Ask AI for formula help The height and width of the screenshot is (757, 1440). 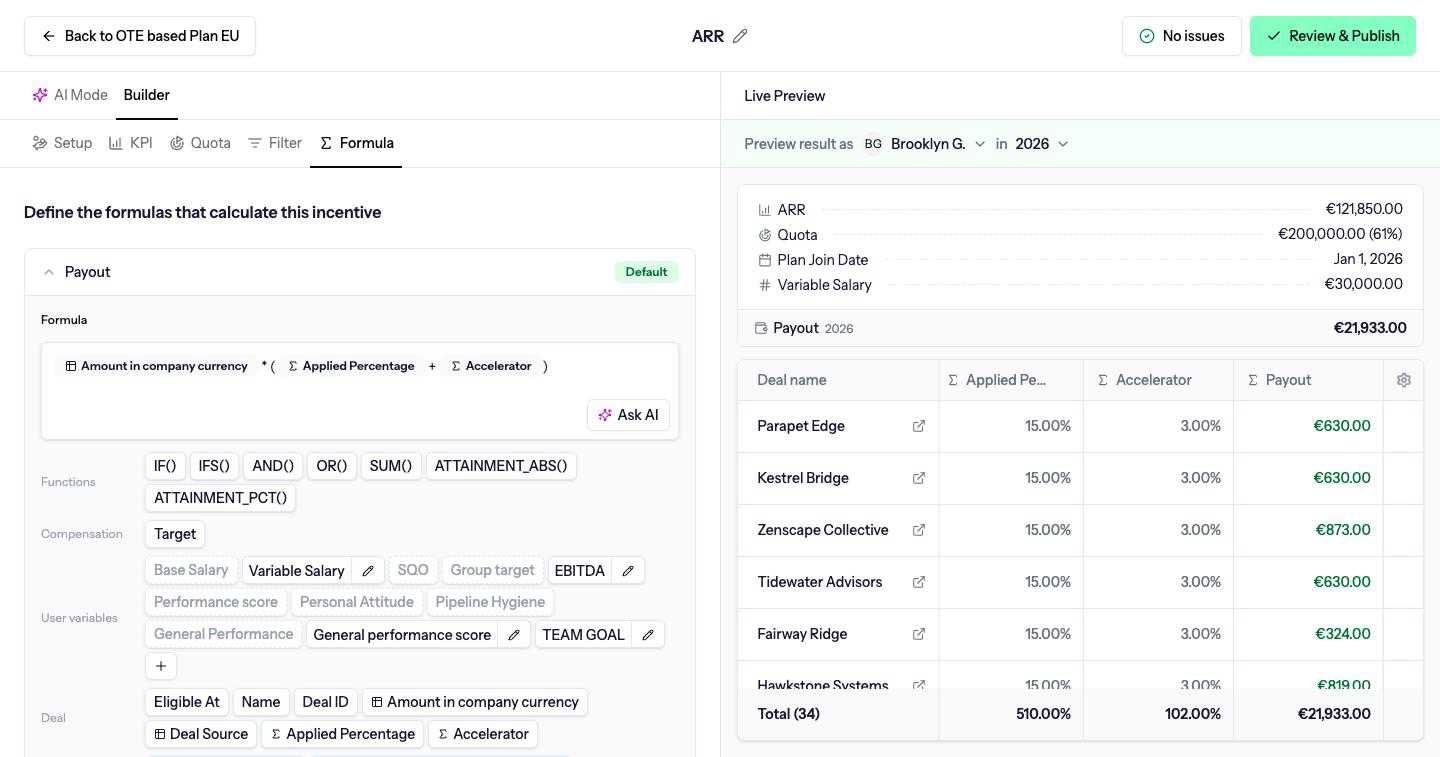tap(629, 415)
